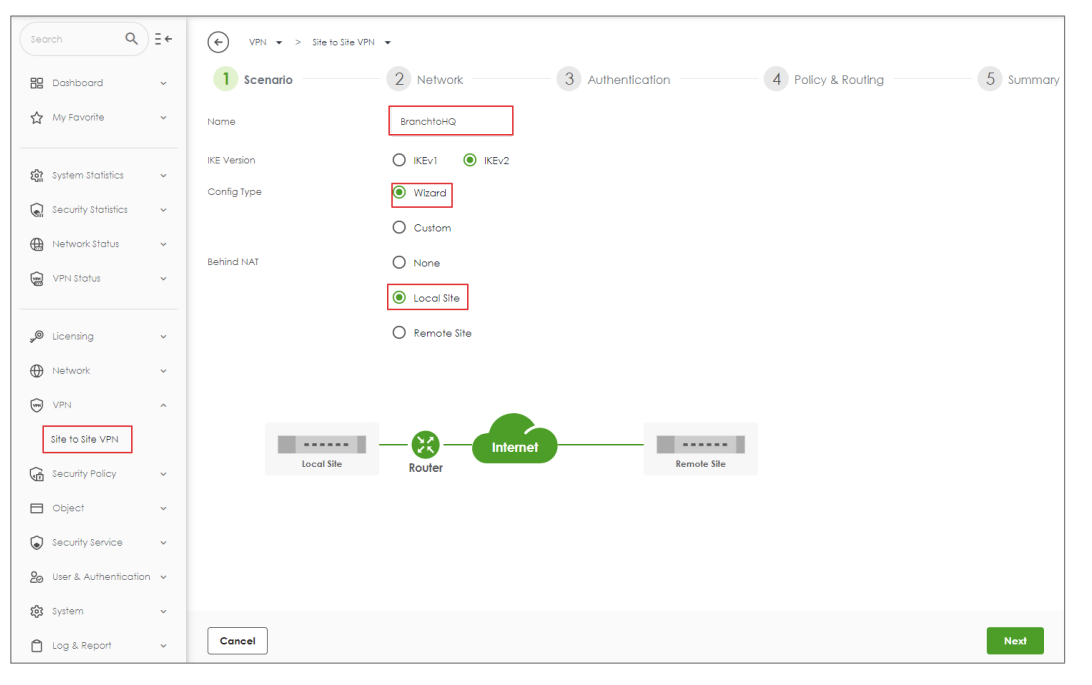Click the Log & Report clipboard icon
This screenshot has width=1092, height=685.
(x=37, y=646)
